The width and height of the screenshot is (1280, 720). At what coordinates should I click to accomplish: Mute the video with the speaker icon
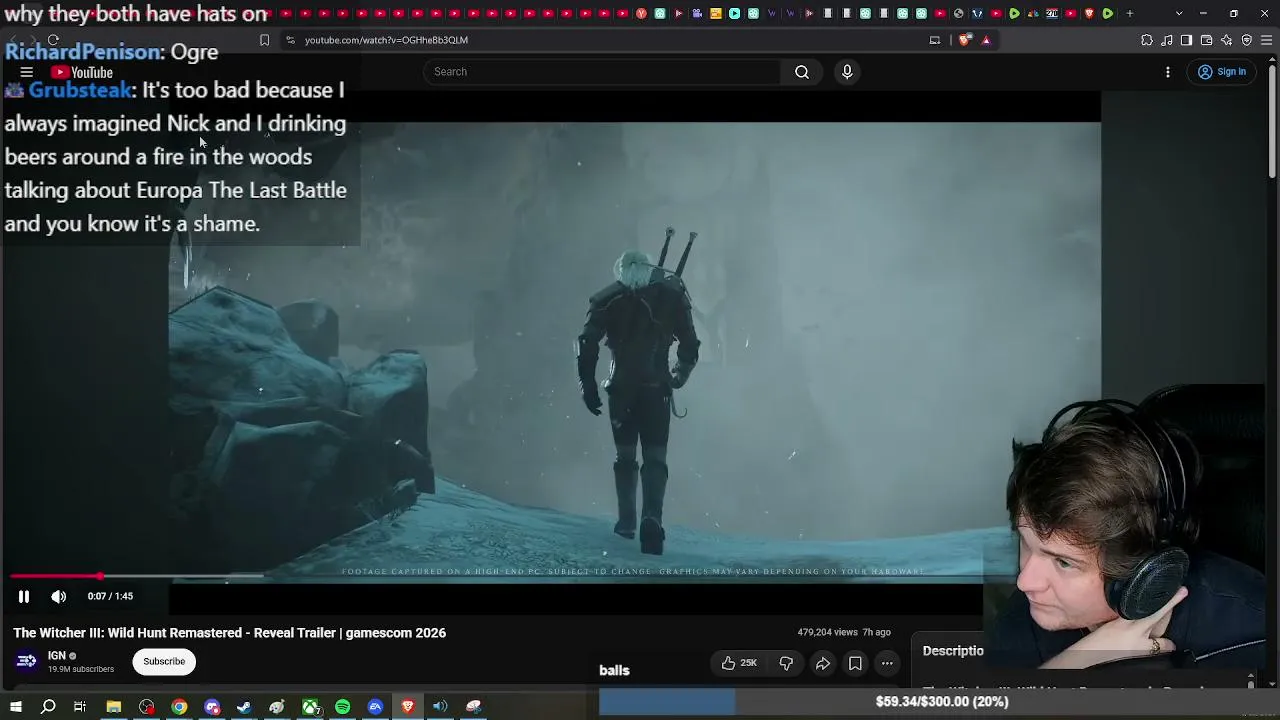pos(59,596)
